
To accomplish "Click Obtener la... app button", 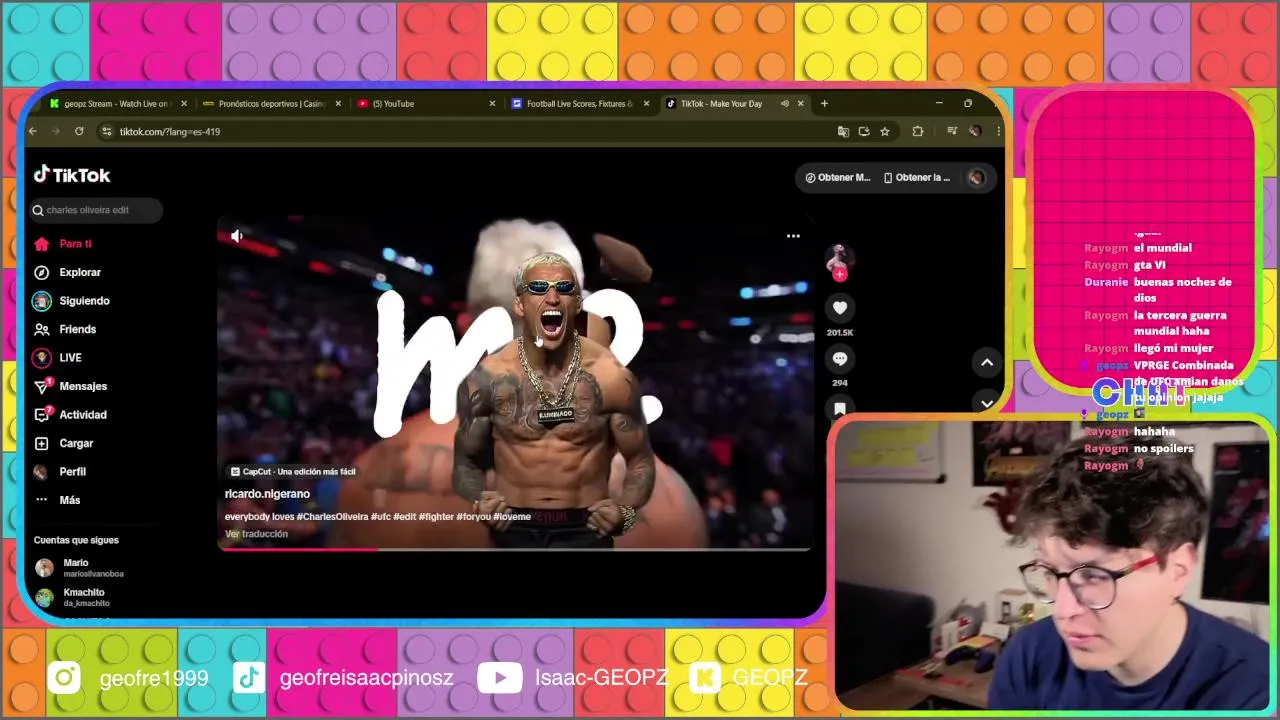I will pos(917,178).
